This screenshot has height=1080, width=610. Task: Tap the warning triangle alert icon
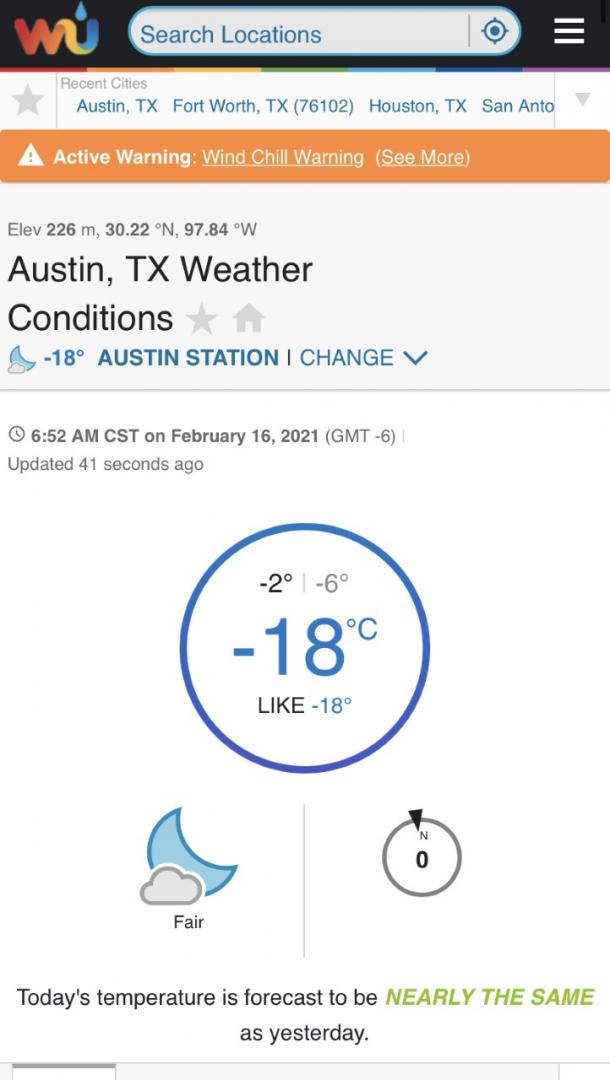pyautogui.click(x=31, y=156)
